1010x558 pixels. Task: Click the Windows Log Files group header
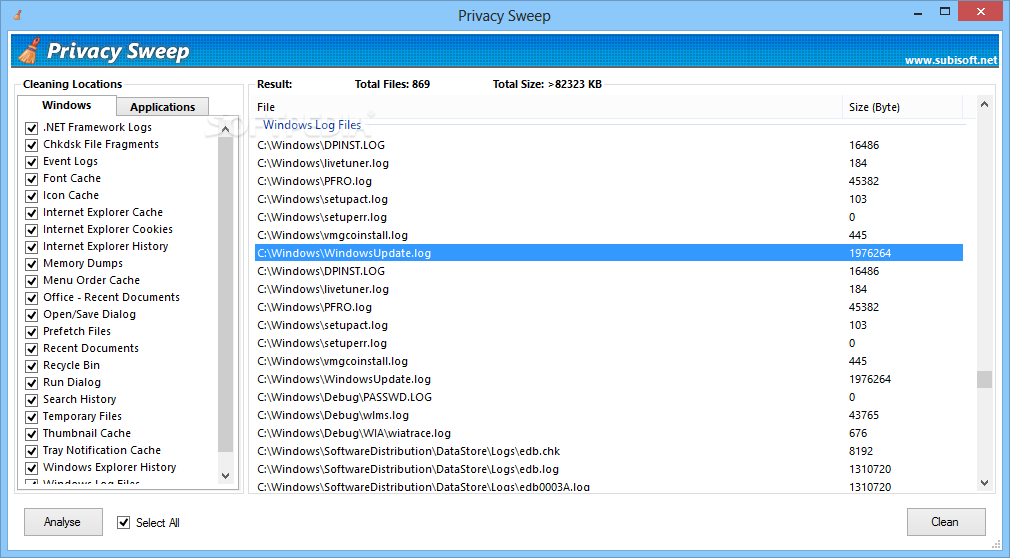click(x=312, y=125)
